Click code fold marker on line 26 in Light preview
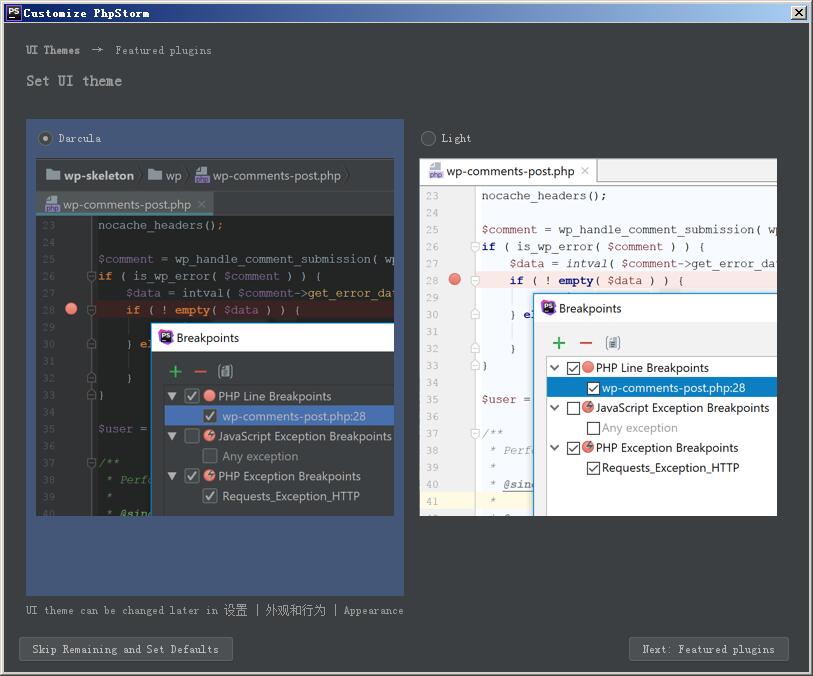 point(475,247)
